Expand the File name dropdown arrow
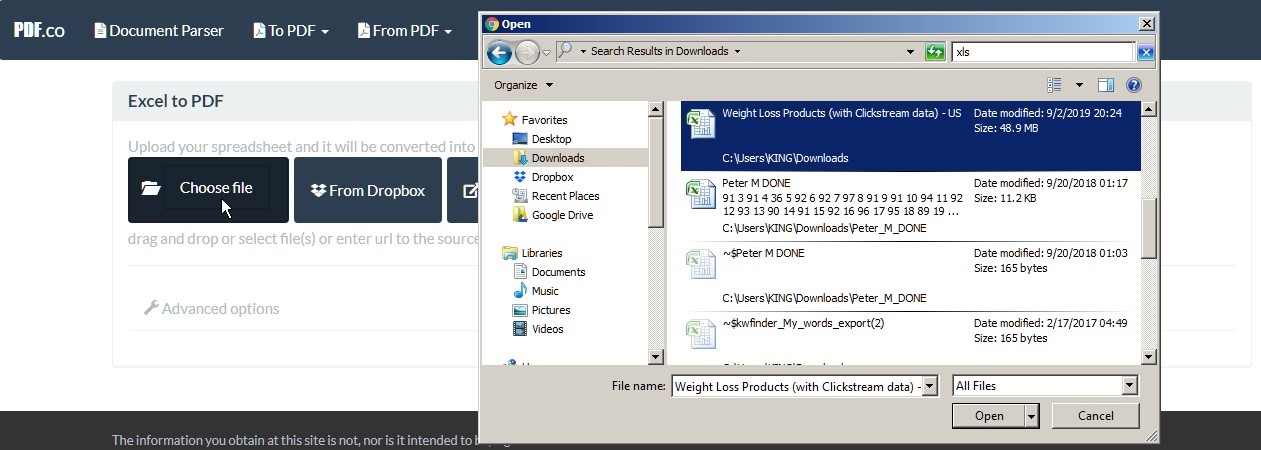This screenshot has width=1261, height=450. pos(930,386)
